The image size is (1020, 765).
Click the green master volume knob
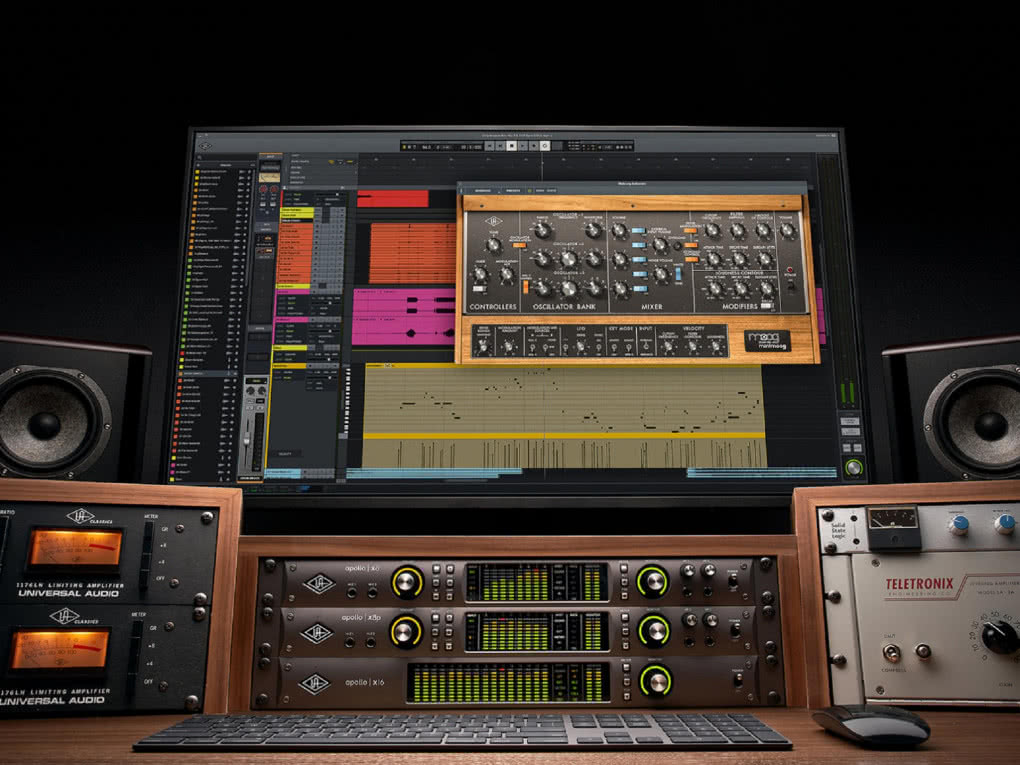853,467
